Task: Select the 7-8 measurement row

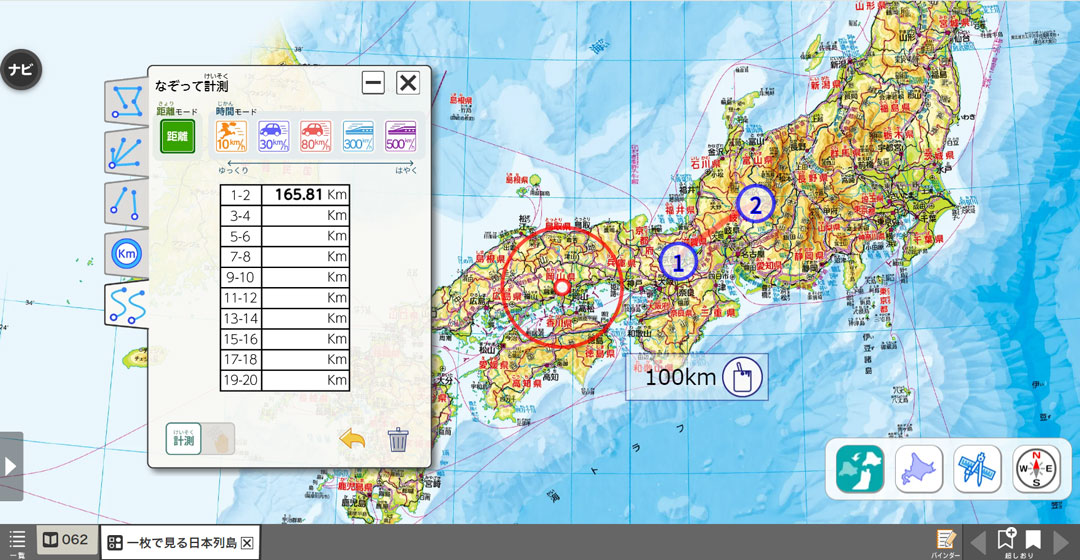Action: coord(284,257)
